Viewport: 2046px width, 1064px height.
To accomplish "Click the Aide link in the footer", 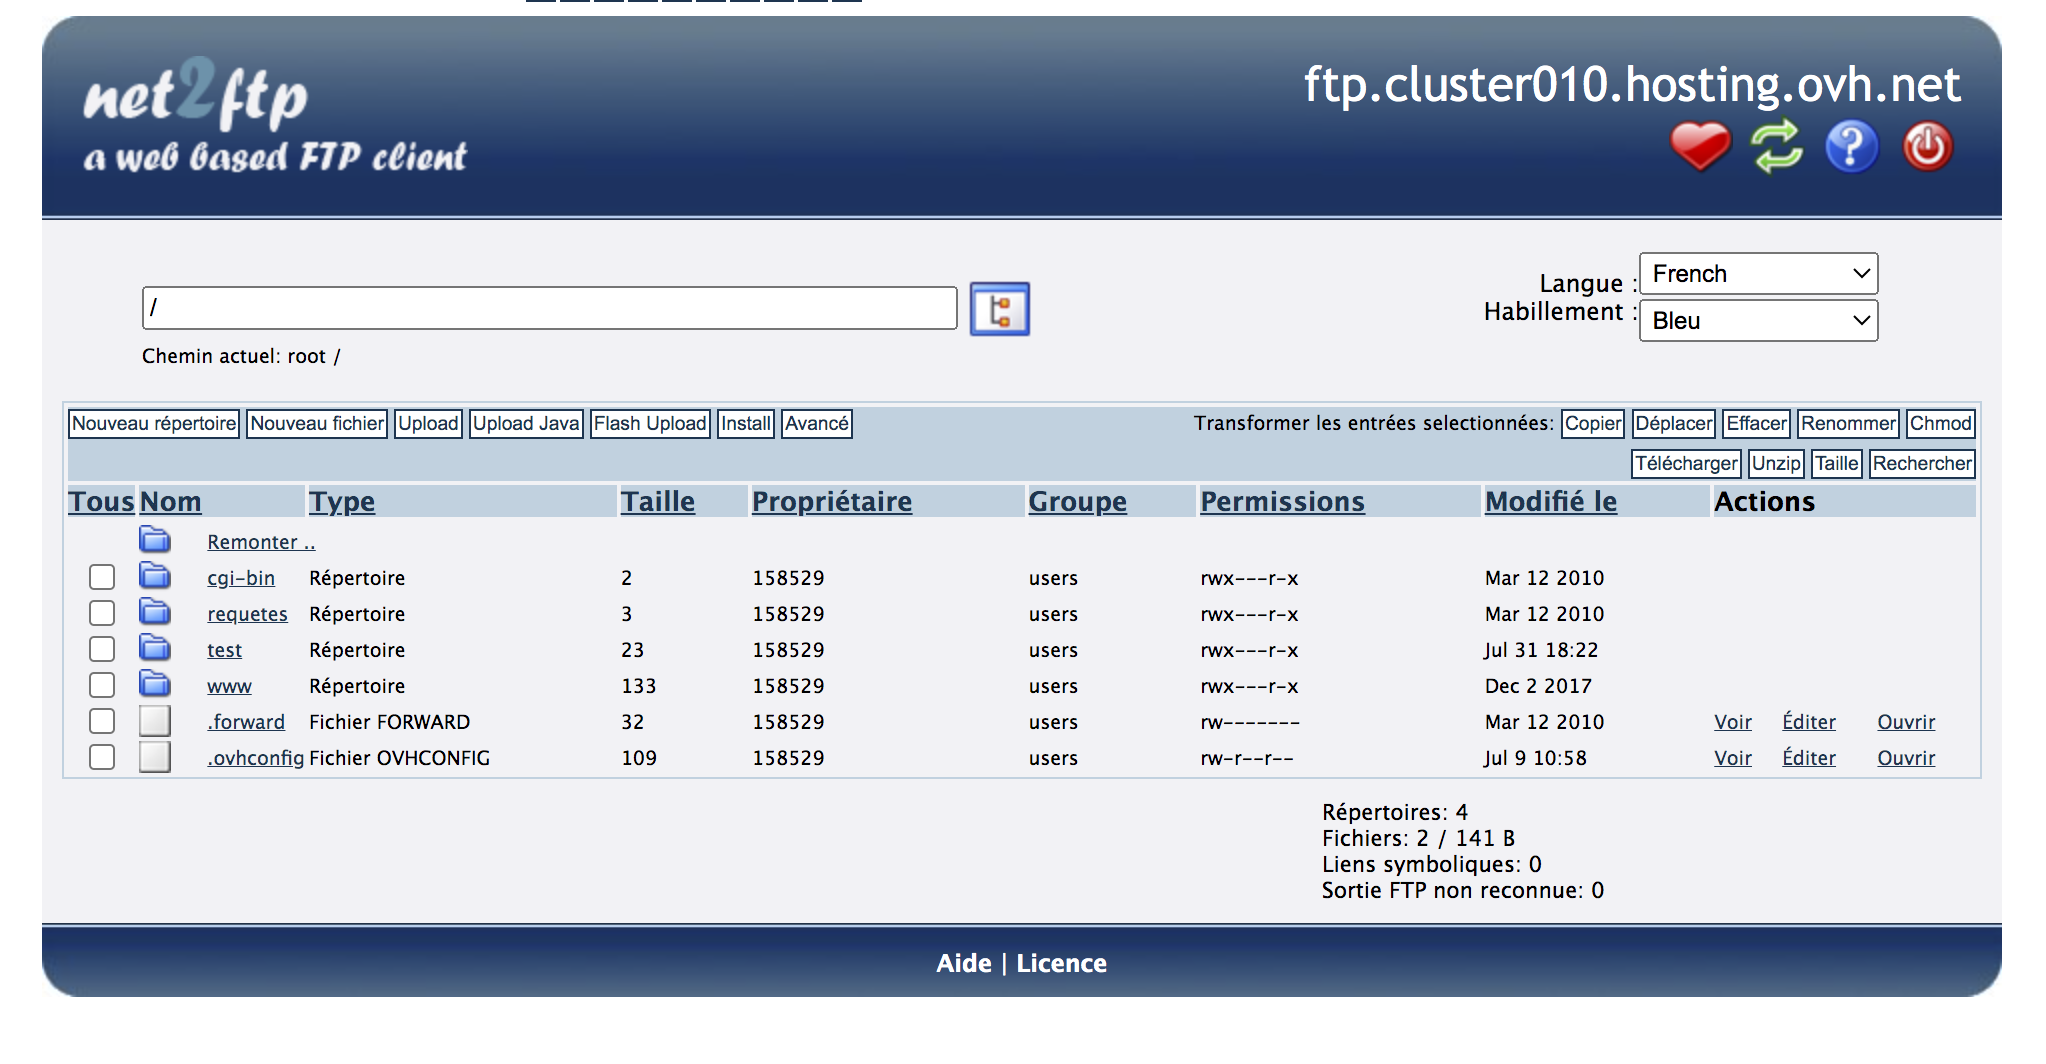I will 963,963.
